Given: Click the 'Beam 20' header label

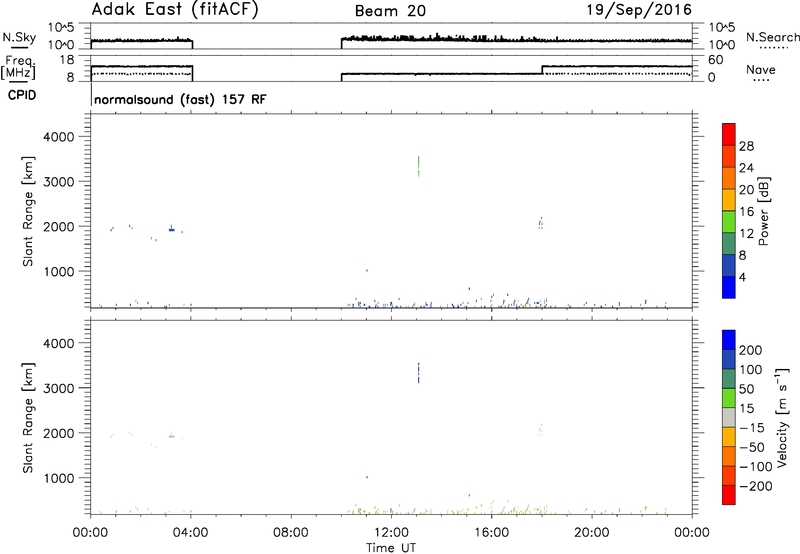Looking at the screenshot, I should [390, 11].
